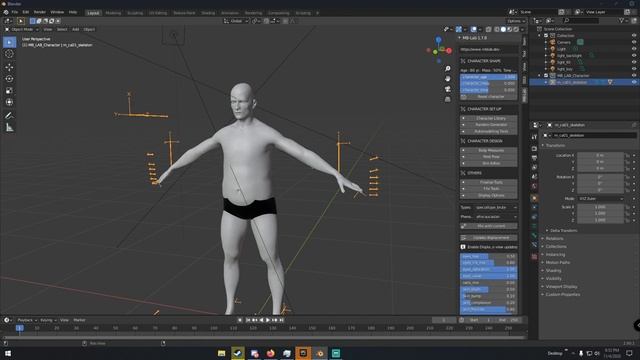Image resolution: width=640 pixels, height=360 pixels.
Task: Hide the selected skeleton object in outliner
Action: (634, 82)
